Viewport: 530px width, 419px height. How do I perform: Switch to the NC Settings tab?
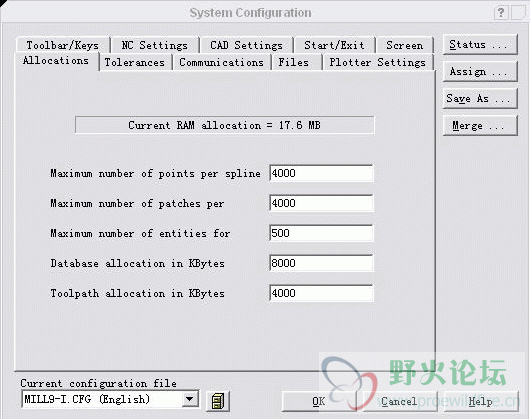click(155, 45)
